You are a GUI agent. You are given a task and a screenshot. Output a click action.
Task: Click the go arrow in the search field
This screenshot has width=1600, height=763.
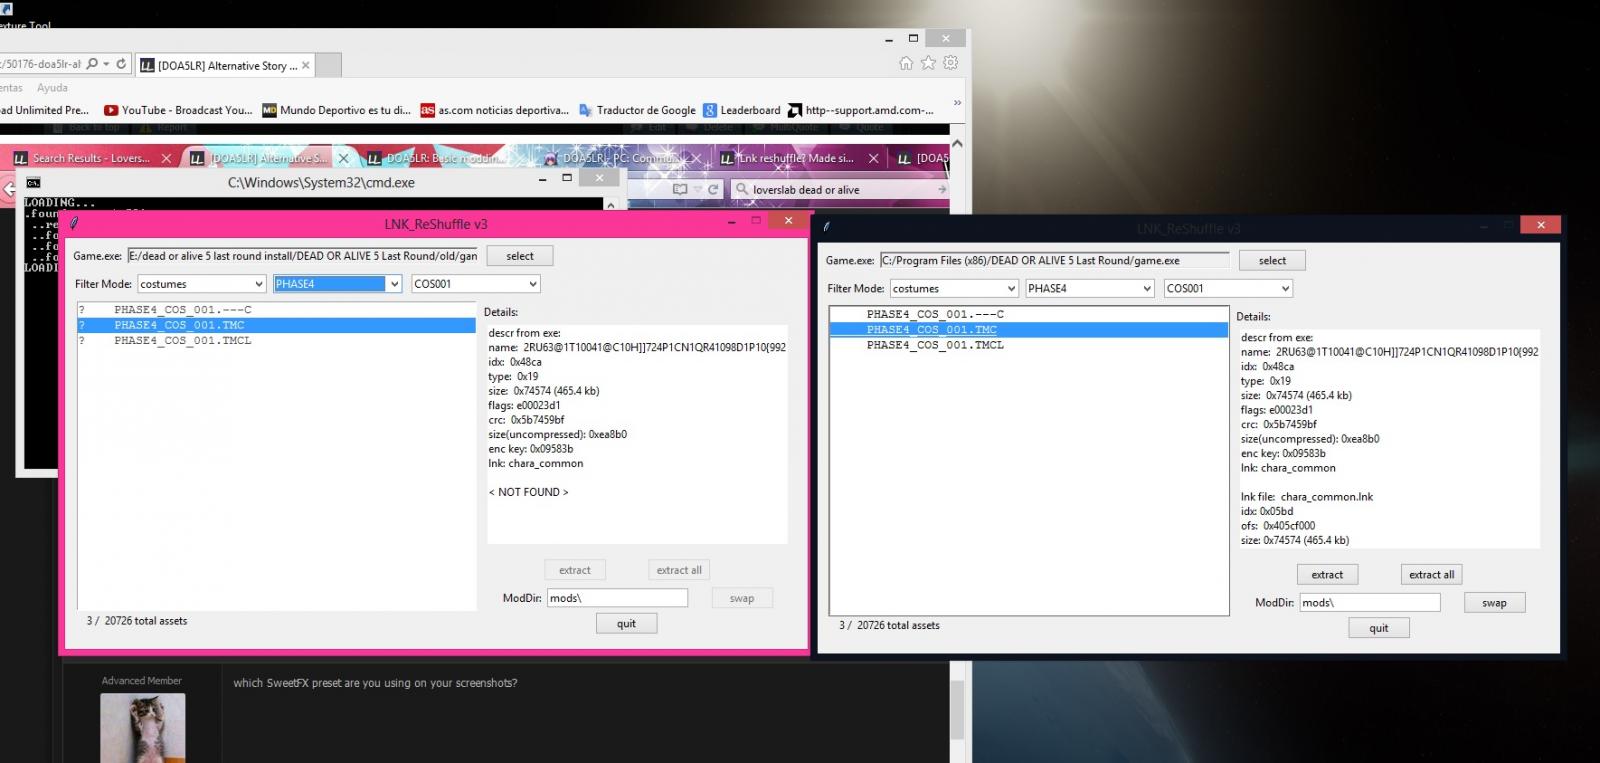[x=942, y=189]
